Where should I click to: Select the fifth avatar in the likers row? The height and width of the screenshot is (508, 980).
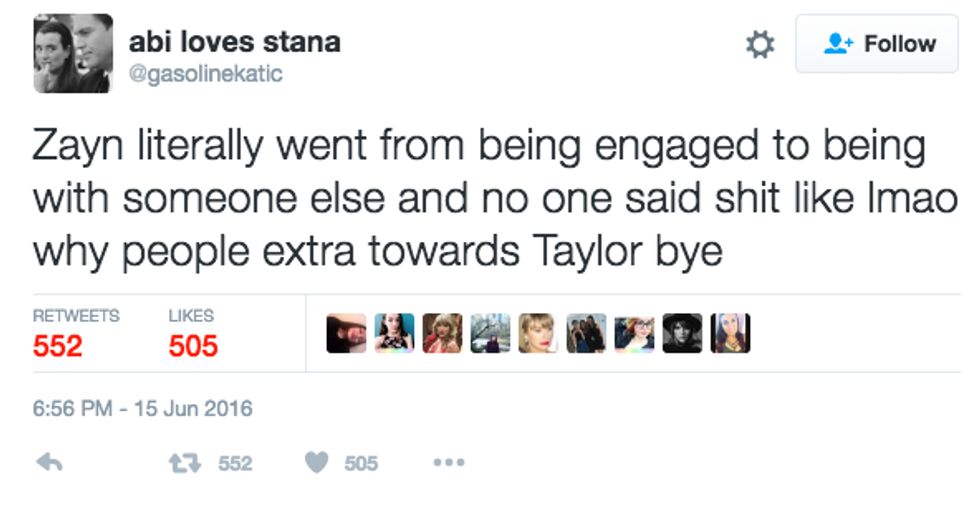pos(538,333)
